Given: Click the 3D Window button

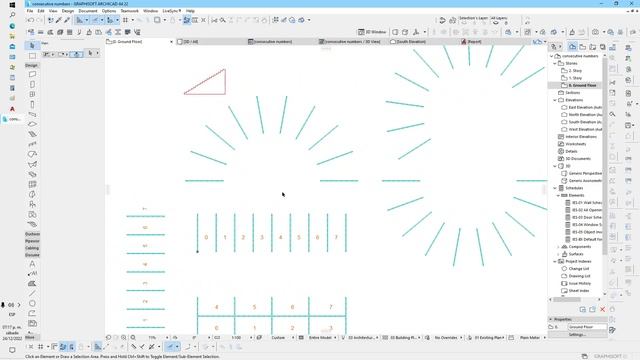Looking at the screenshot, I should pos(372,32).
